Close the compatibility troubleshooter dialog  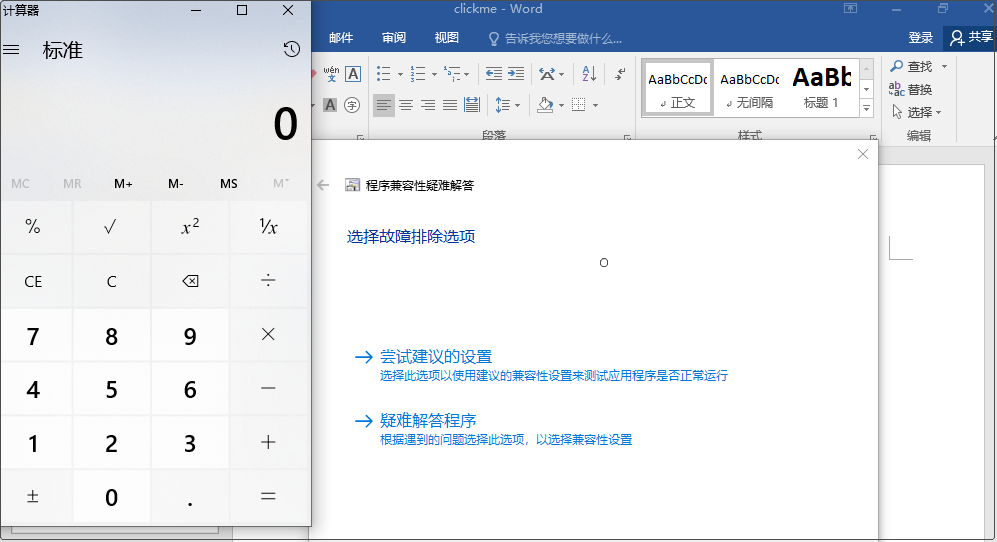pyautogui.click(x=863, y=154)
